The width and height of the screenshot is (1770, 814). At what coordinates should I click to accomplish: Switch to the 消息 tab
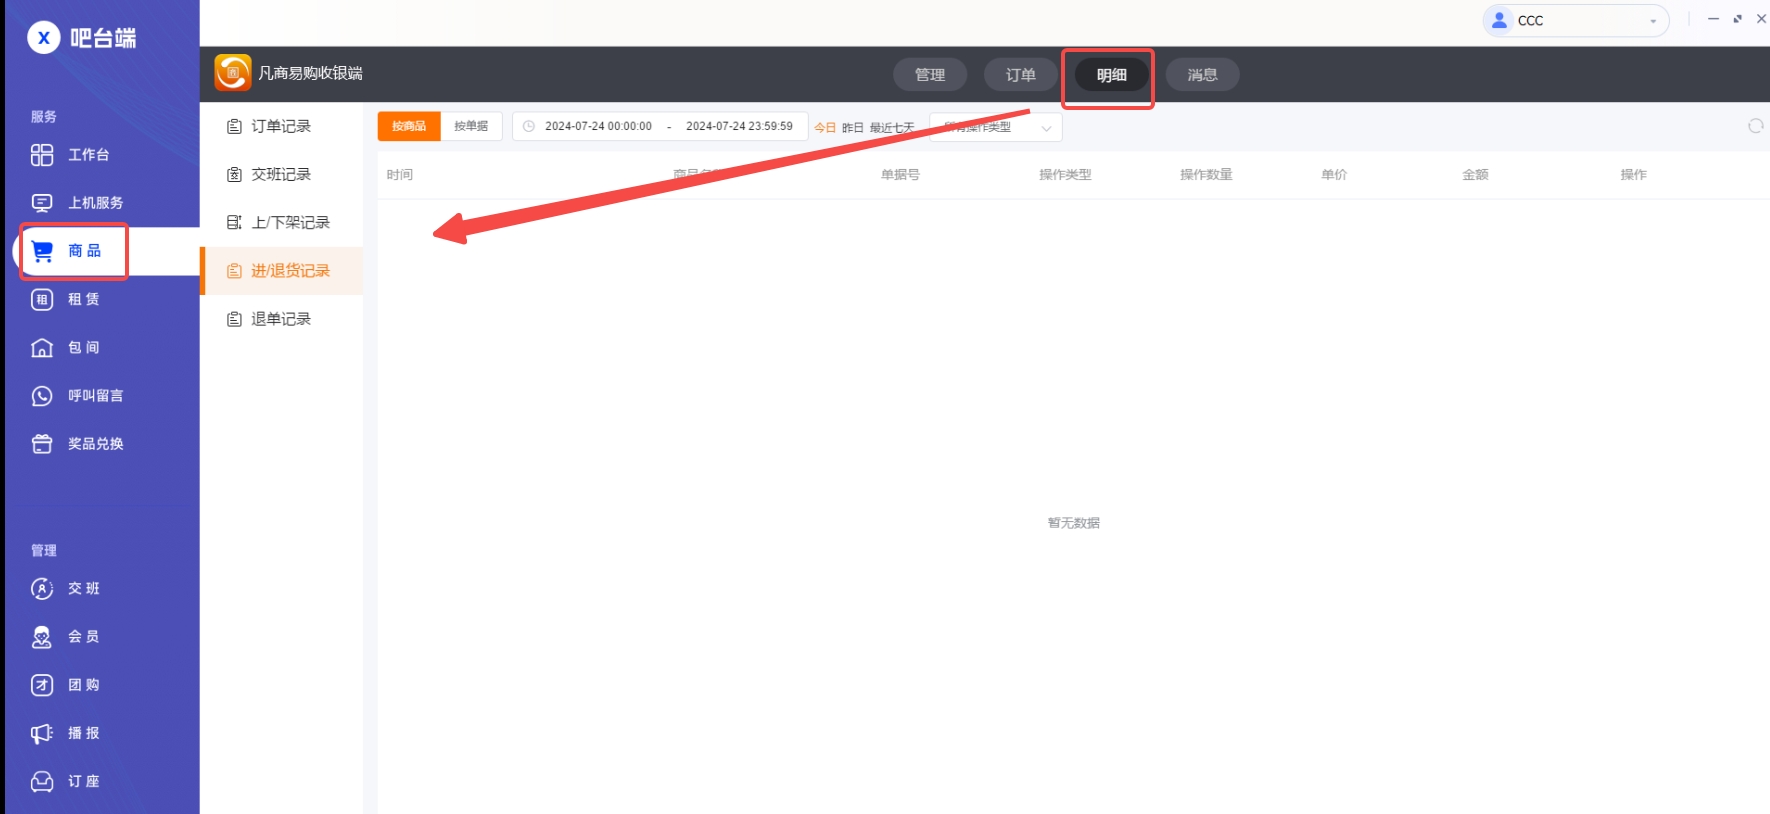(1202, 75)
